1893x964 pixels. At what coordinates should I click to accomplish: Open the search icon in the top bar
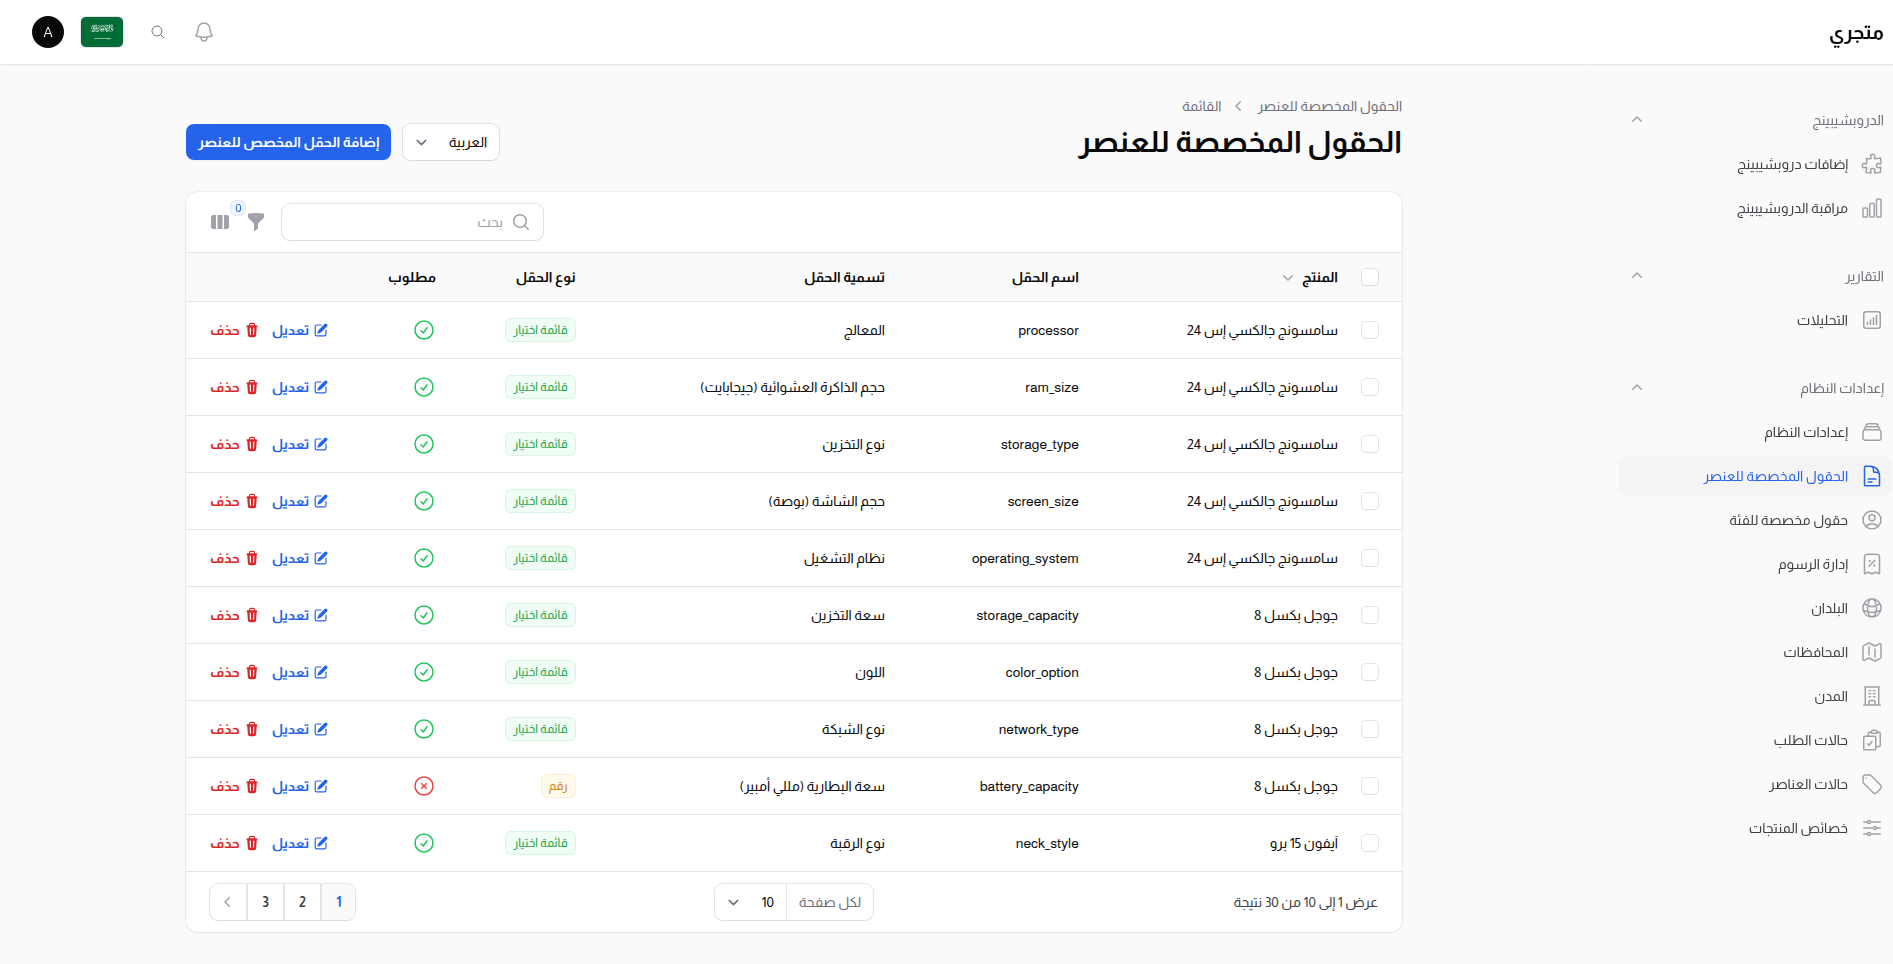[x=157, y=31]
